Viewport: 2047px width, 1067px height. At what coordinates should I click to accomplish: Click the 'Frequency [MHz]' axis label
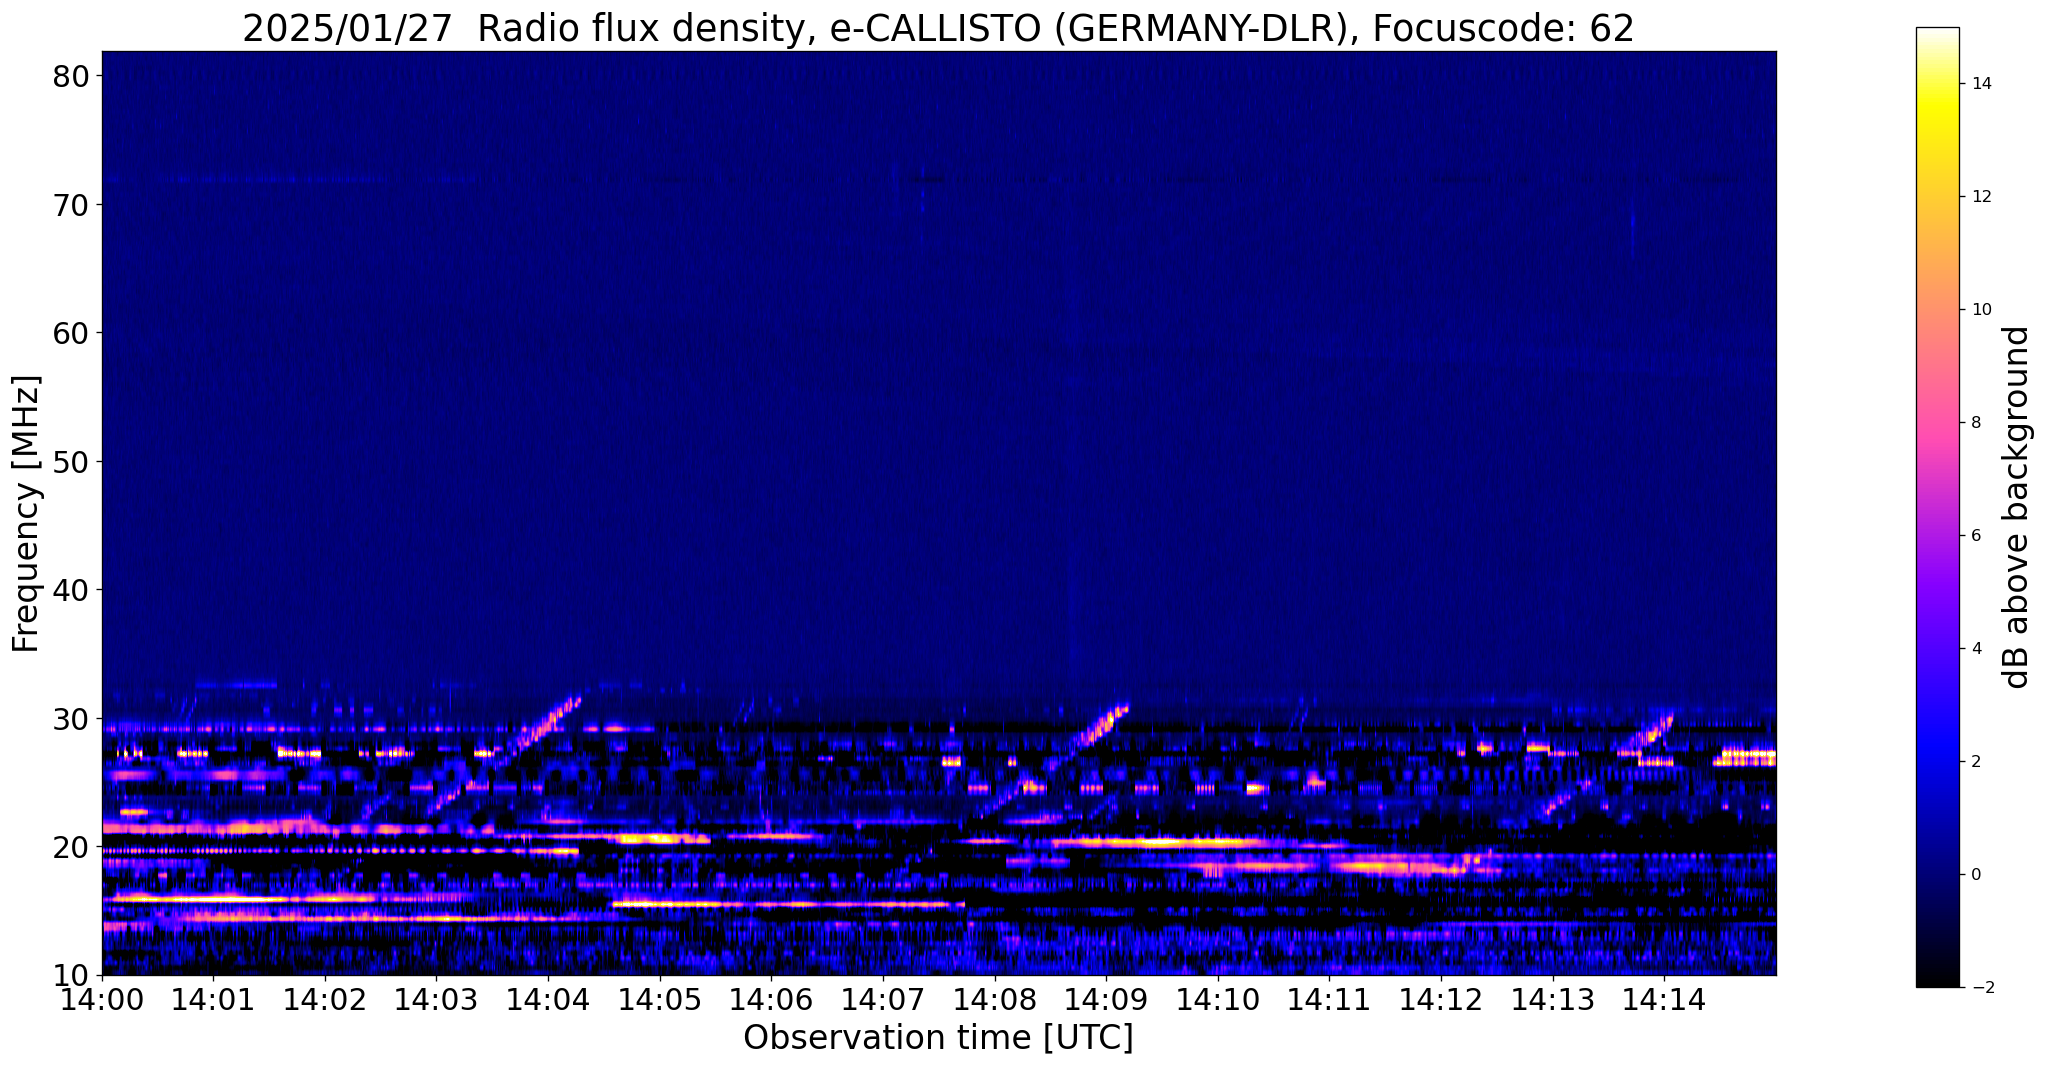coord(26,513)
